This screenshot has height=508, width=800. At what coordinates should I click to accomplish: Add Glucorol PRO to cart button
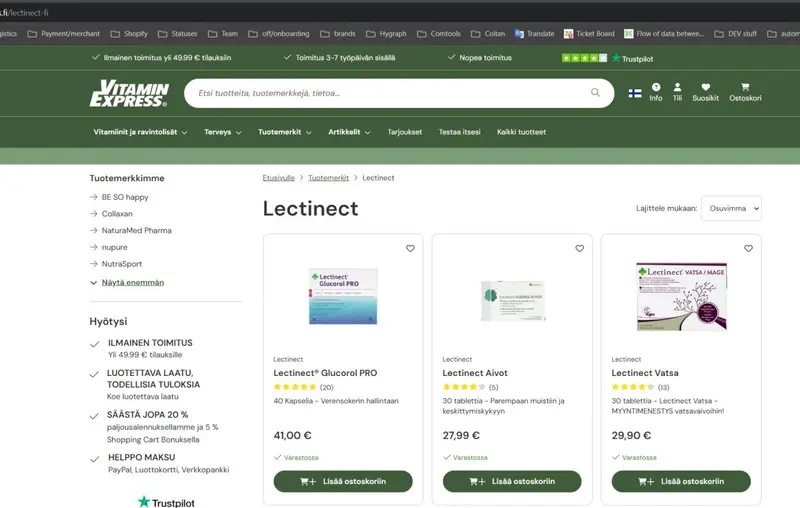[x=343, y=481]
